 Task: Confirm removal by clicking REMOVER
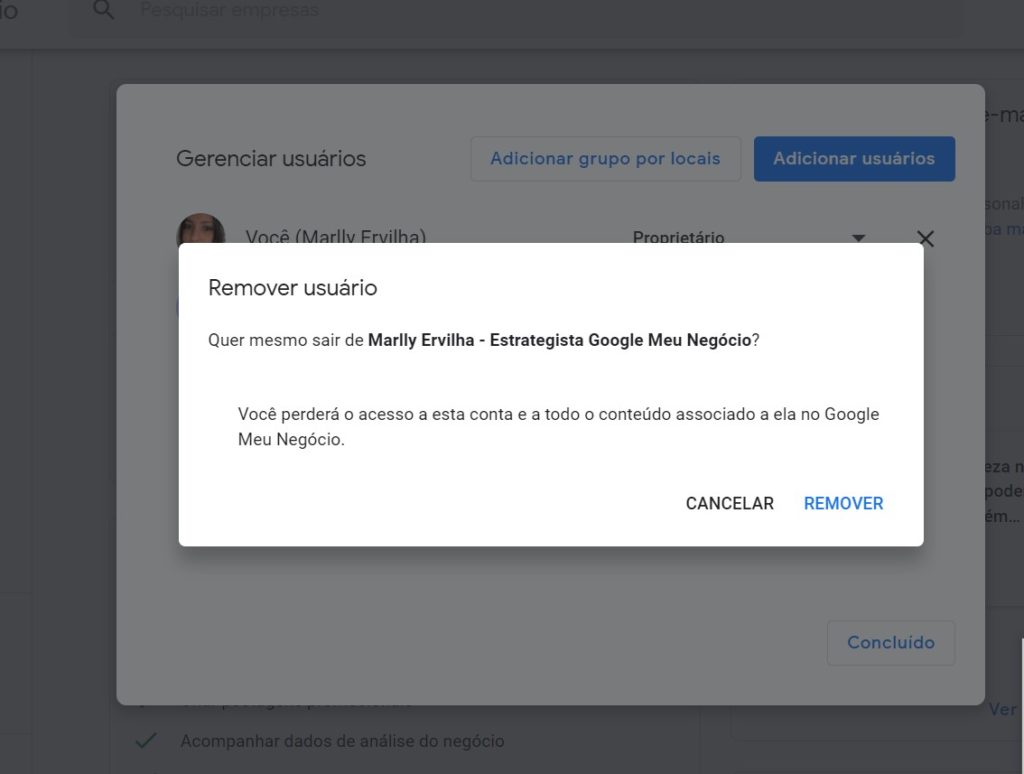click(842, 503)
